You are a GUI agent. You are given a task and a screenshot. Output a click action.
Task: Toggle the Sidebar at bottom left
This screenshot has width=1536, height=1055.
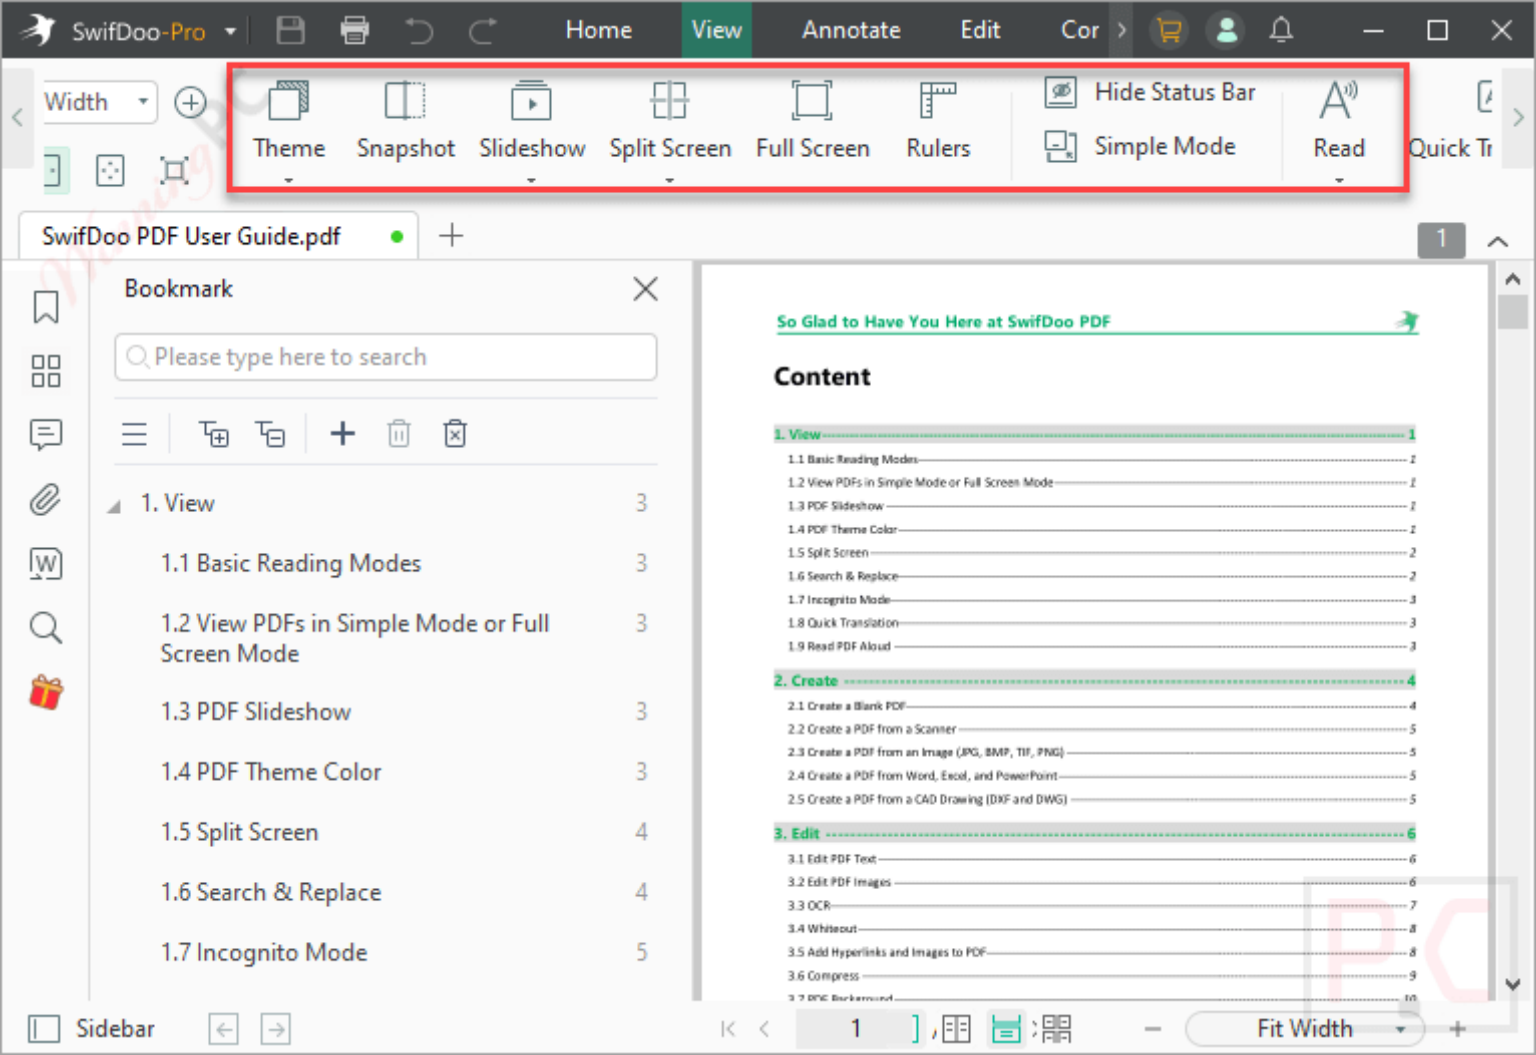(x=91, y=1028)
